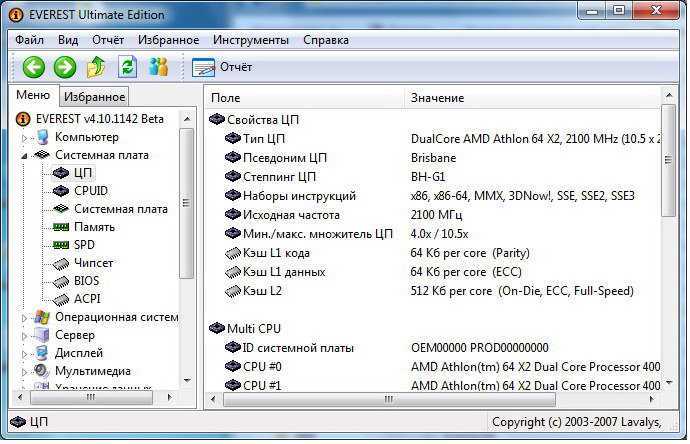The height and width of the screenshot is (444, 690).
Task: Open the Справка menu
Action: [x=326, y=40]
